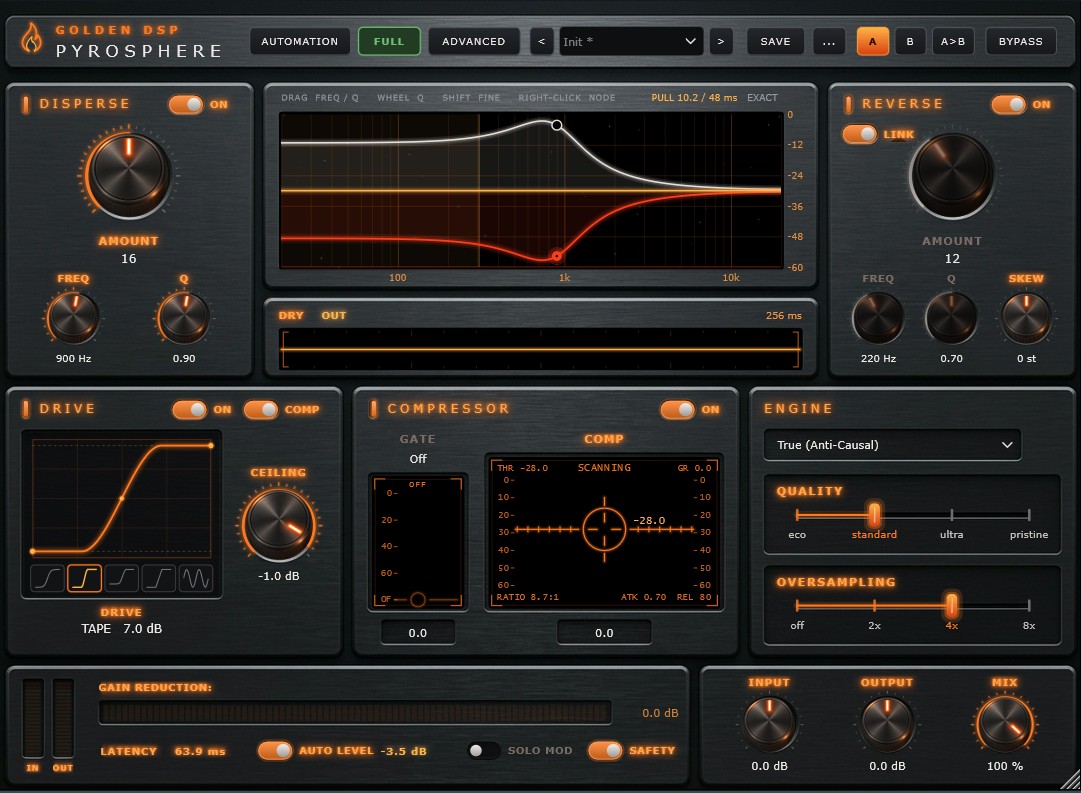Toggle the Drive COMP switch

coord(261,410)
